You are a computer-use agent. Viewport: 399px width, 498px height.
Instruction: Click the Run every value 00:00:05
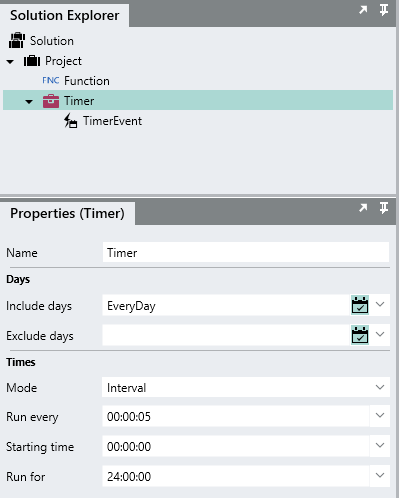click(129, 417)
